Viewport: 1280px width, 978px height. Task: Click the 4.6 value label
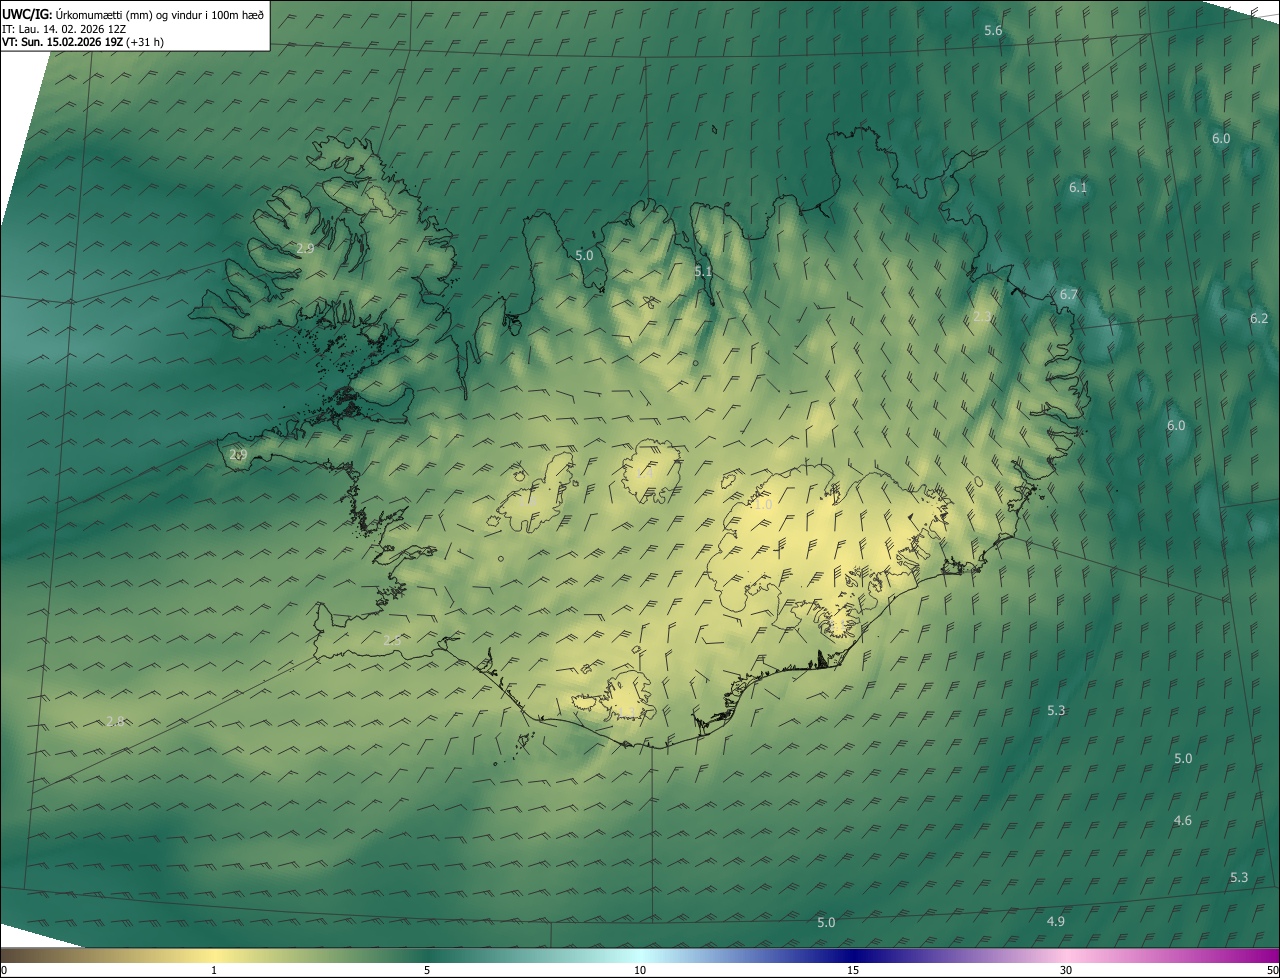pos(1183,820)
